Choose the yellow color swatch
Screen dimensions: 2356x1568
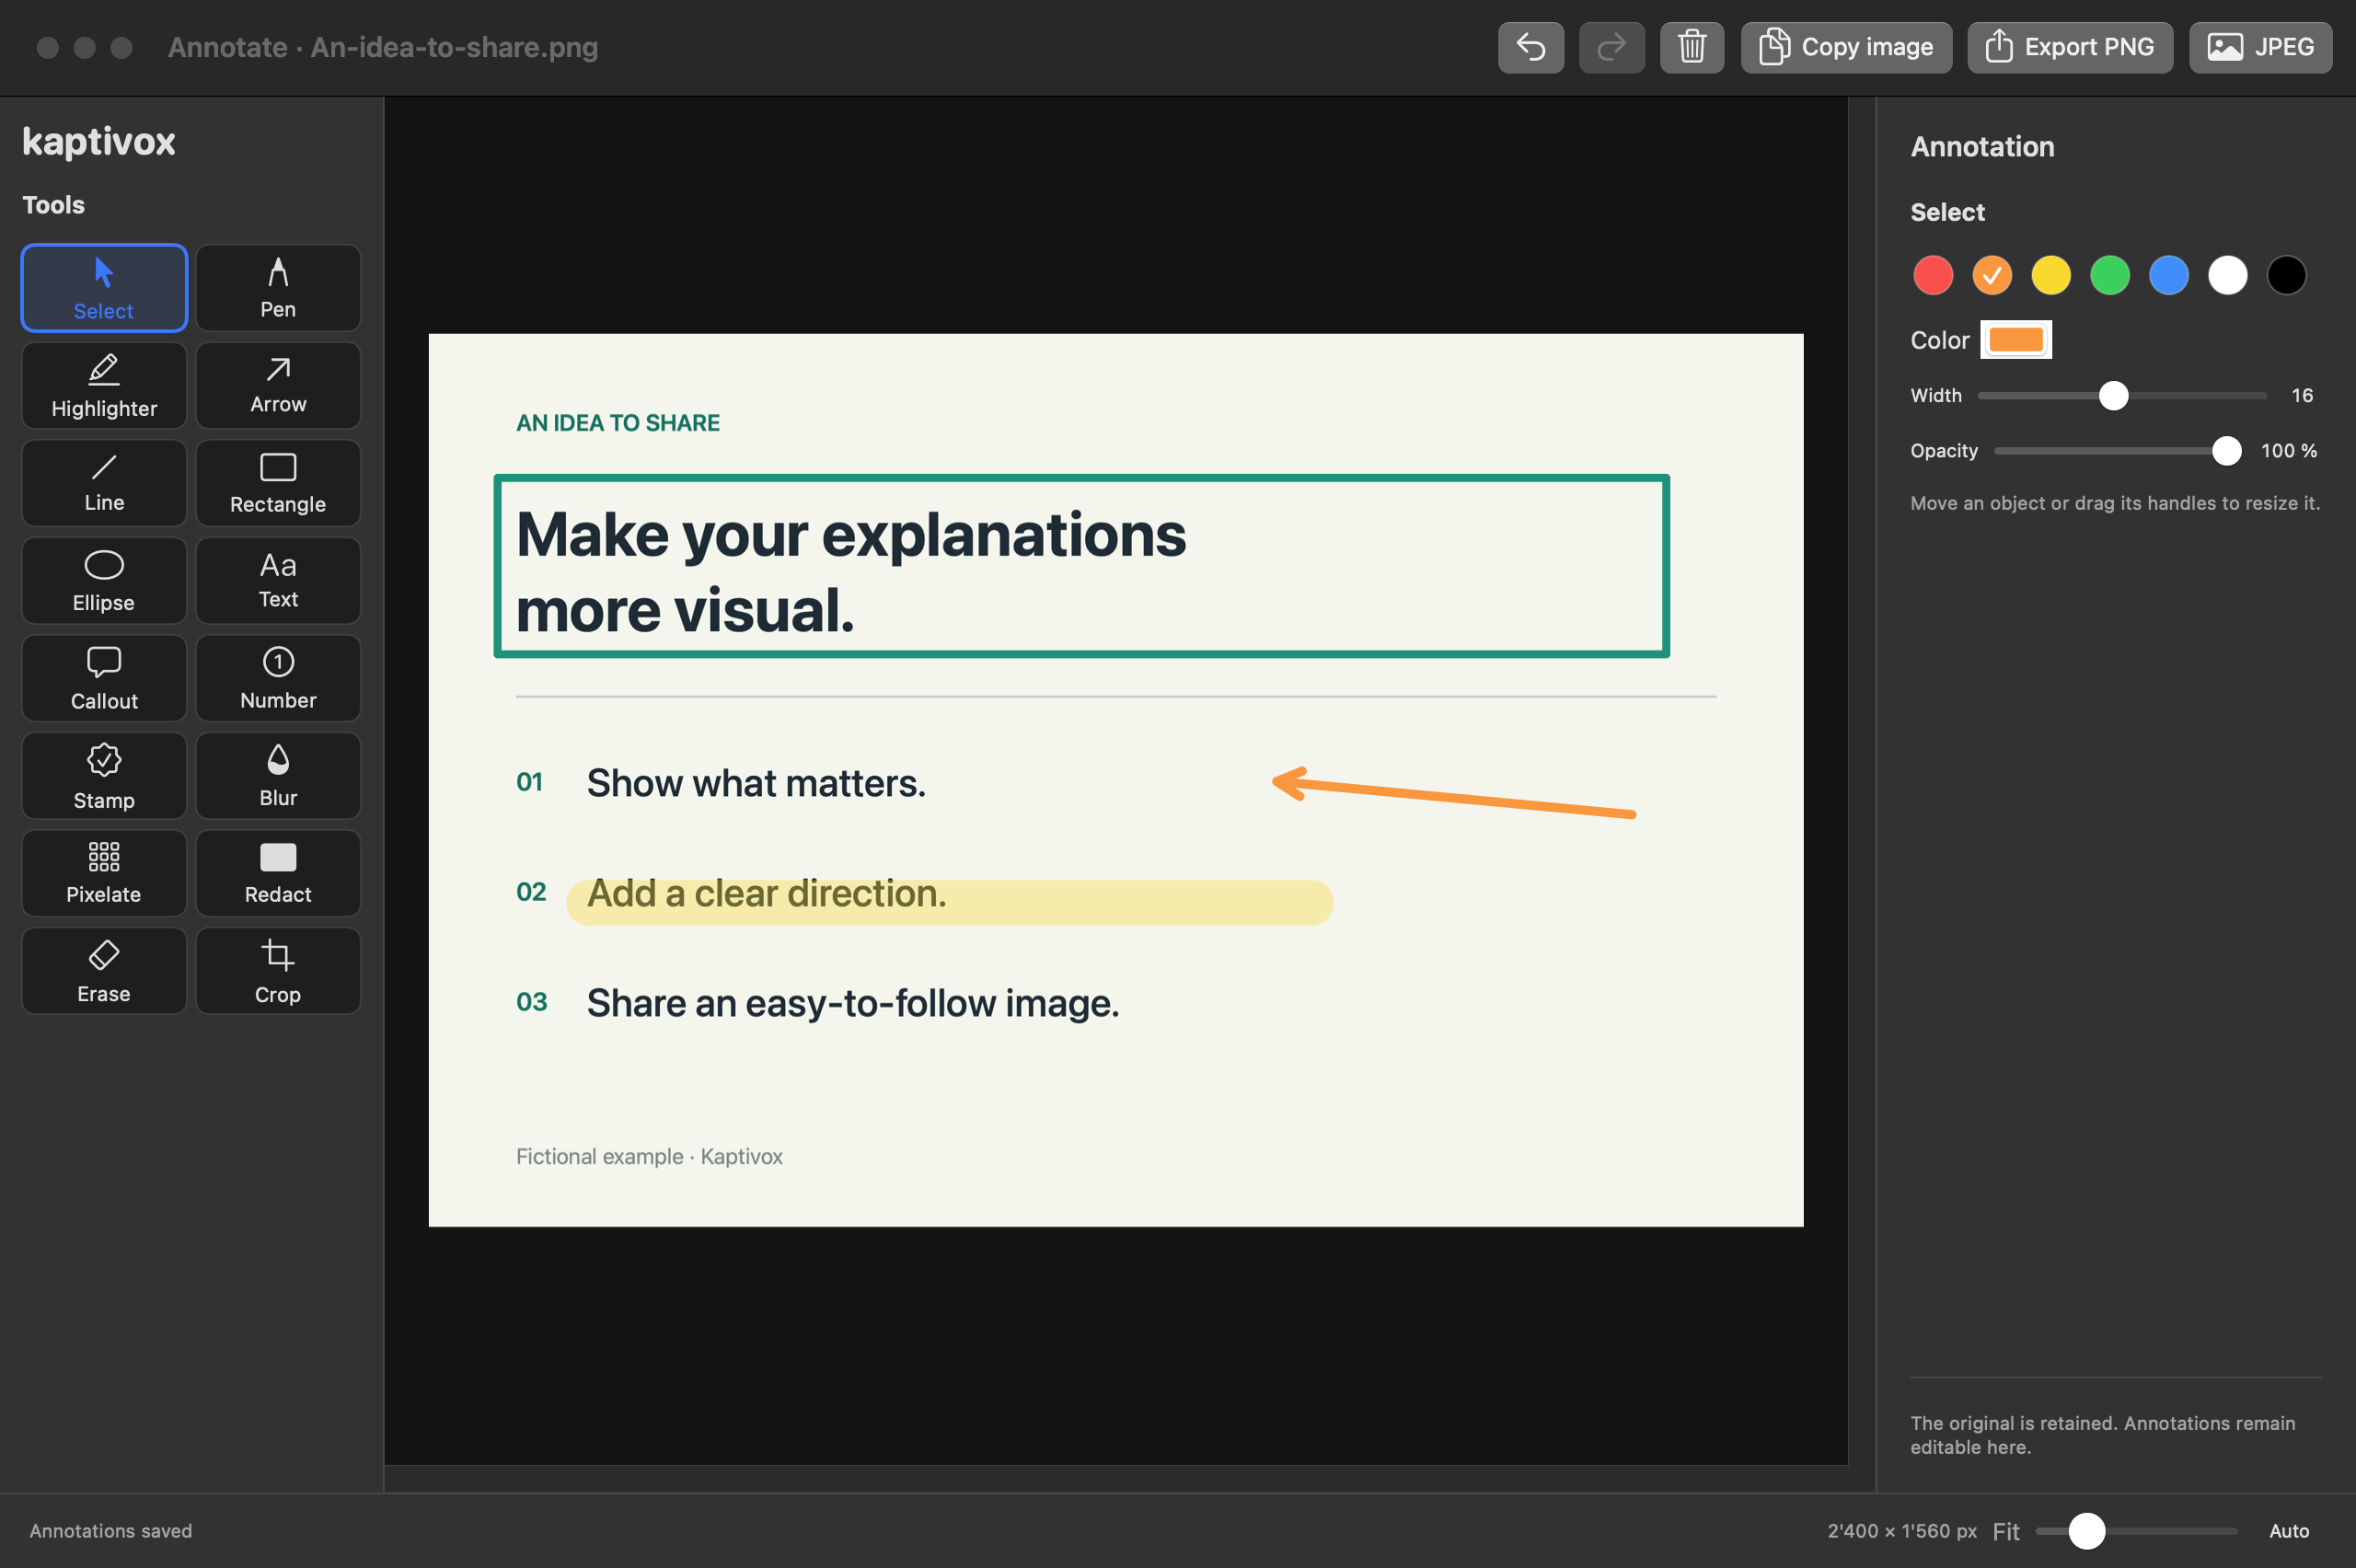pos(2051,275)
